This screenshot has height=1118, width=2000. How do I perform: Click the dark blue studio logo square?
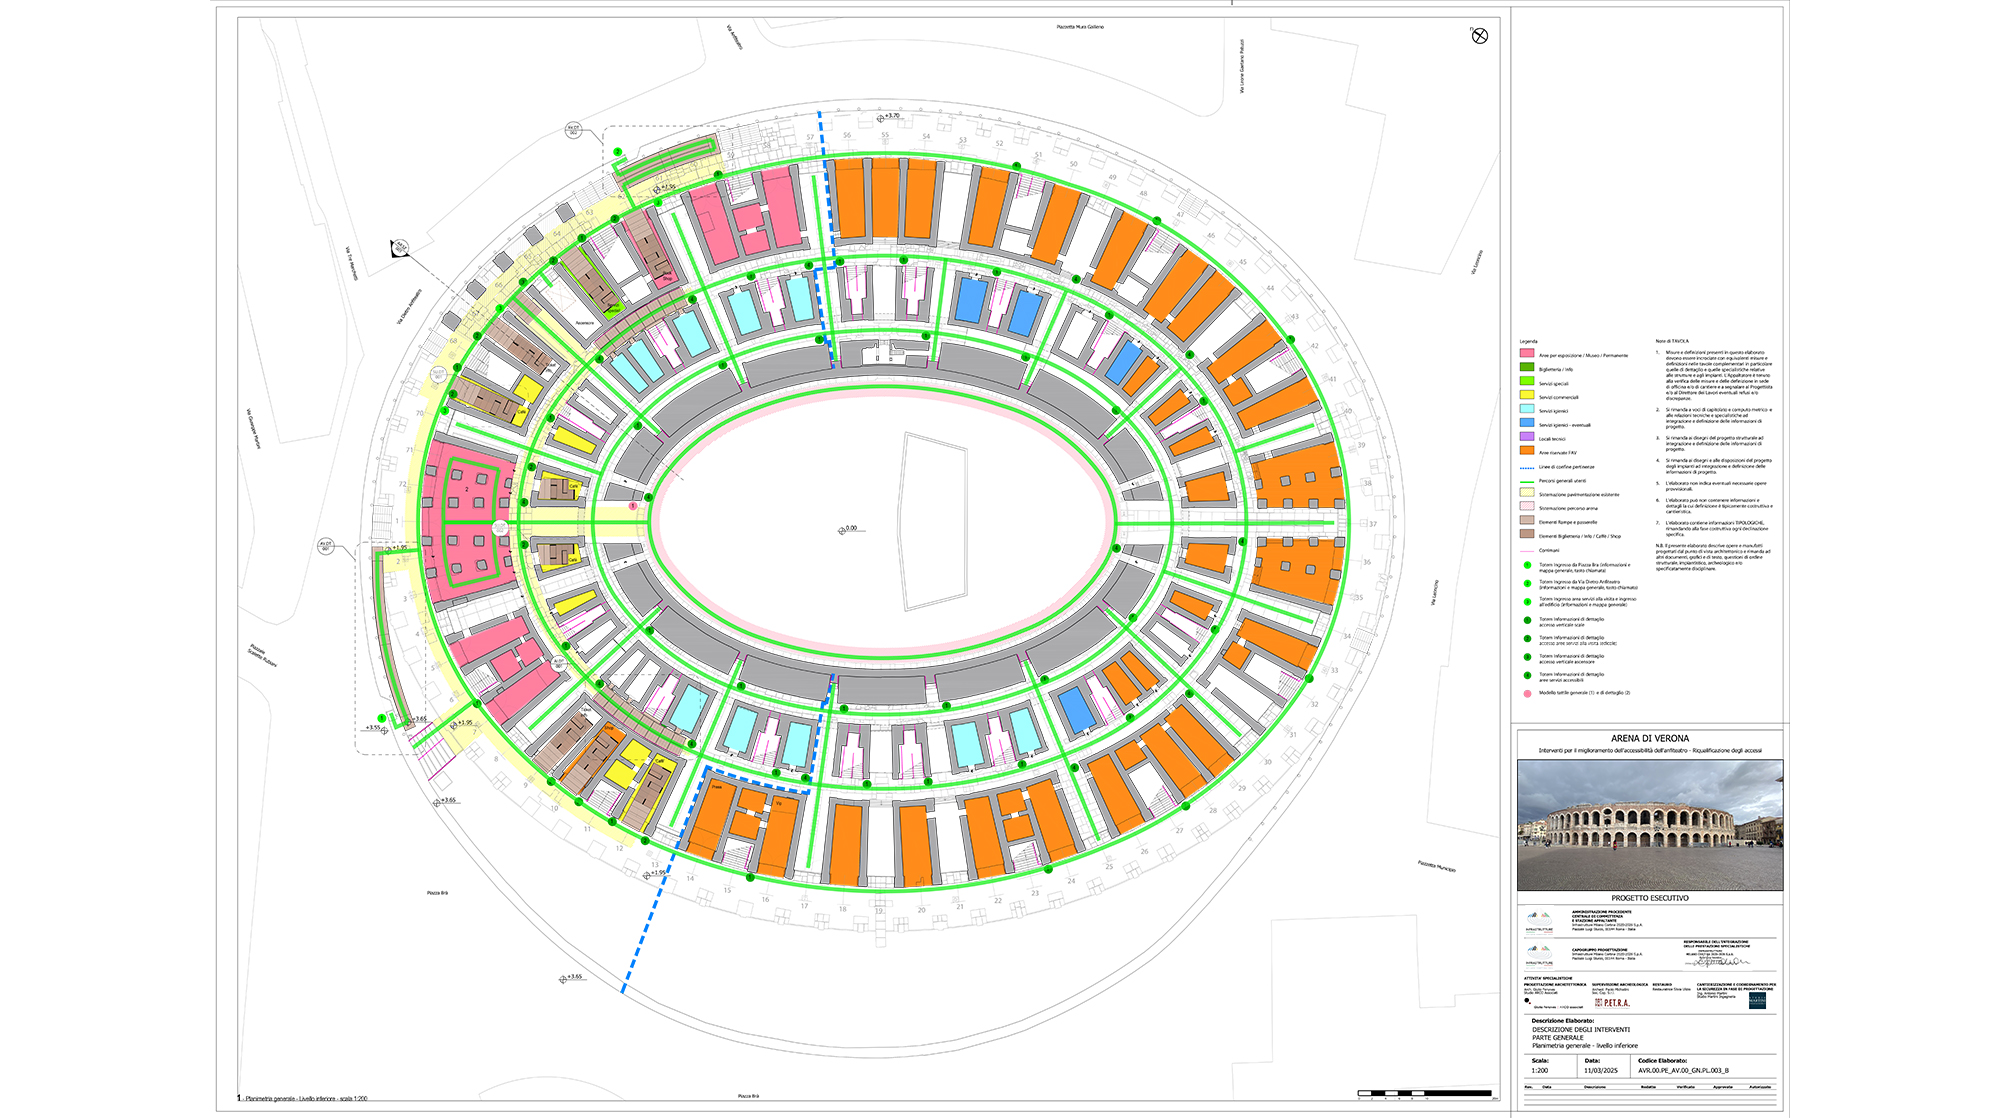click(1757, 1001)
